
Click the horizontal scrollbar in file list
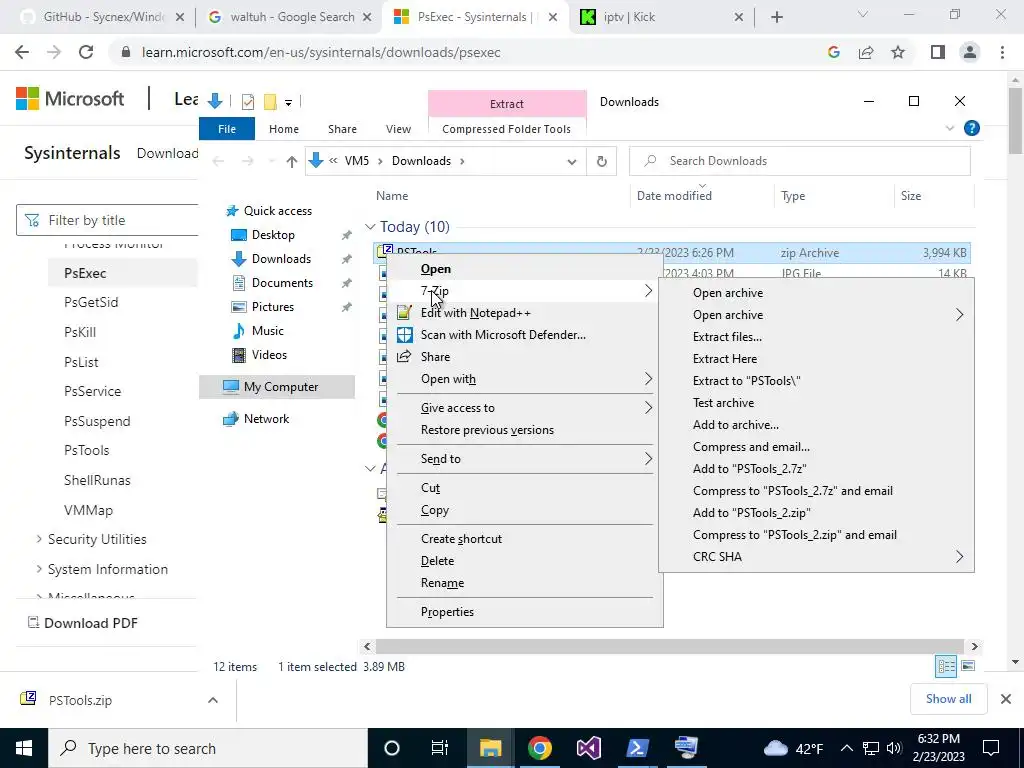click(670, 647)
